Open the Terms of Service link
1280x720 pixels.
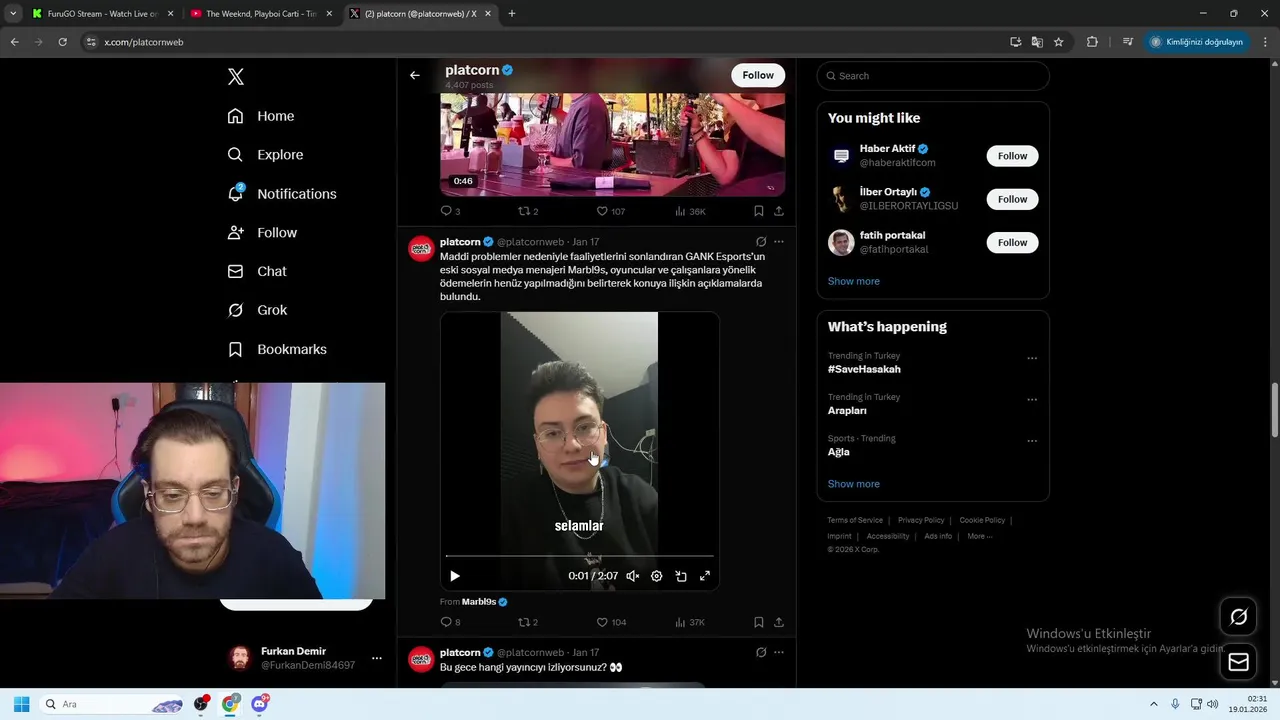click(855, 520)
